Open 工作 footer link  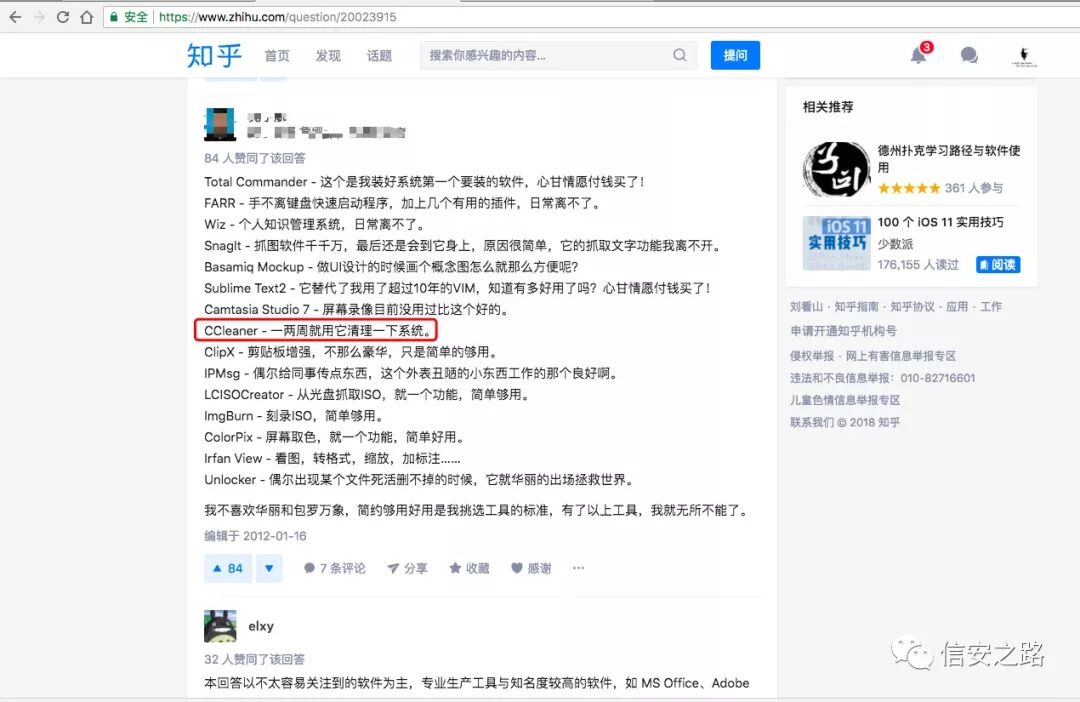point(990,307)
